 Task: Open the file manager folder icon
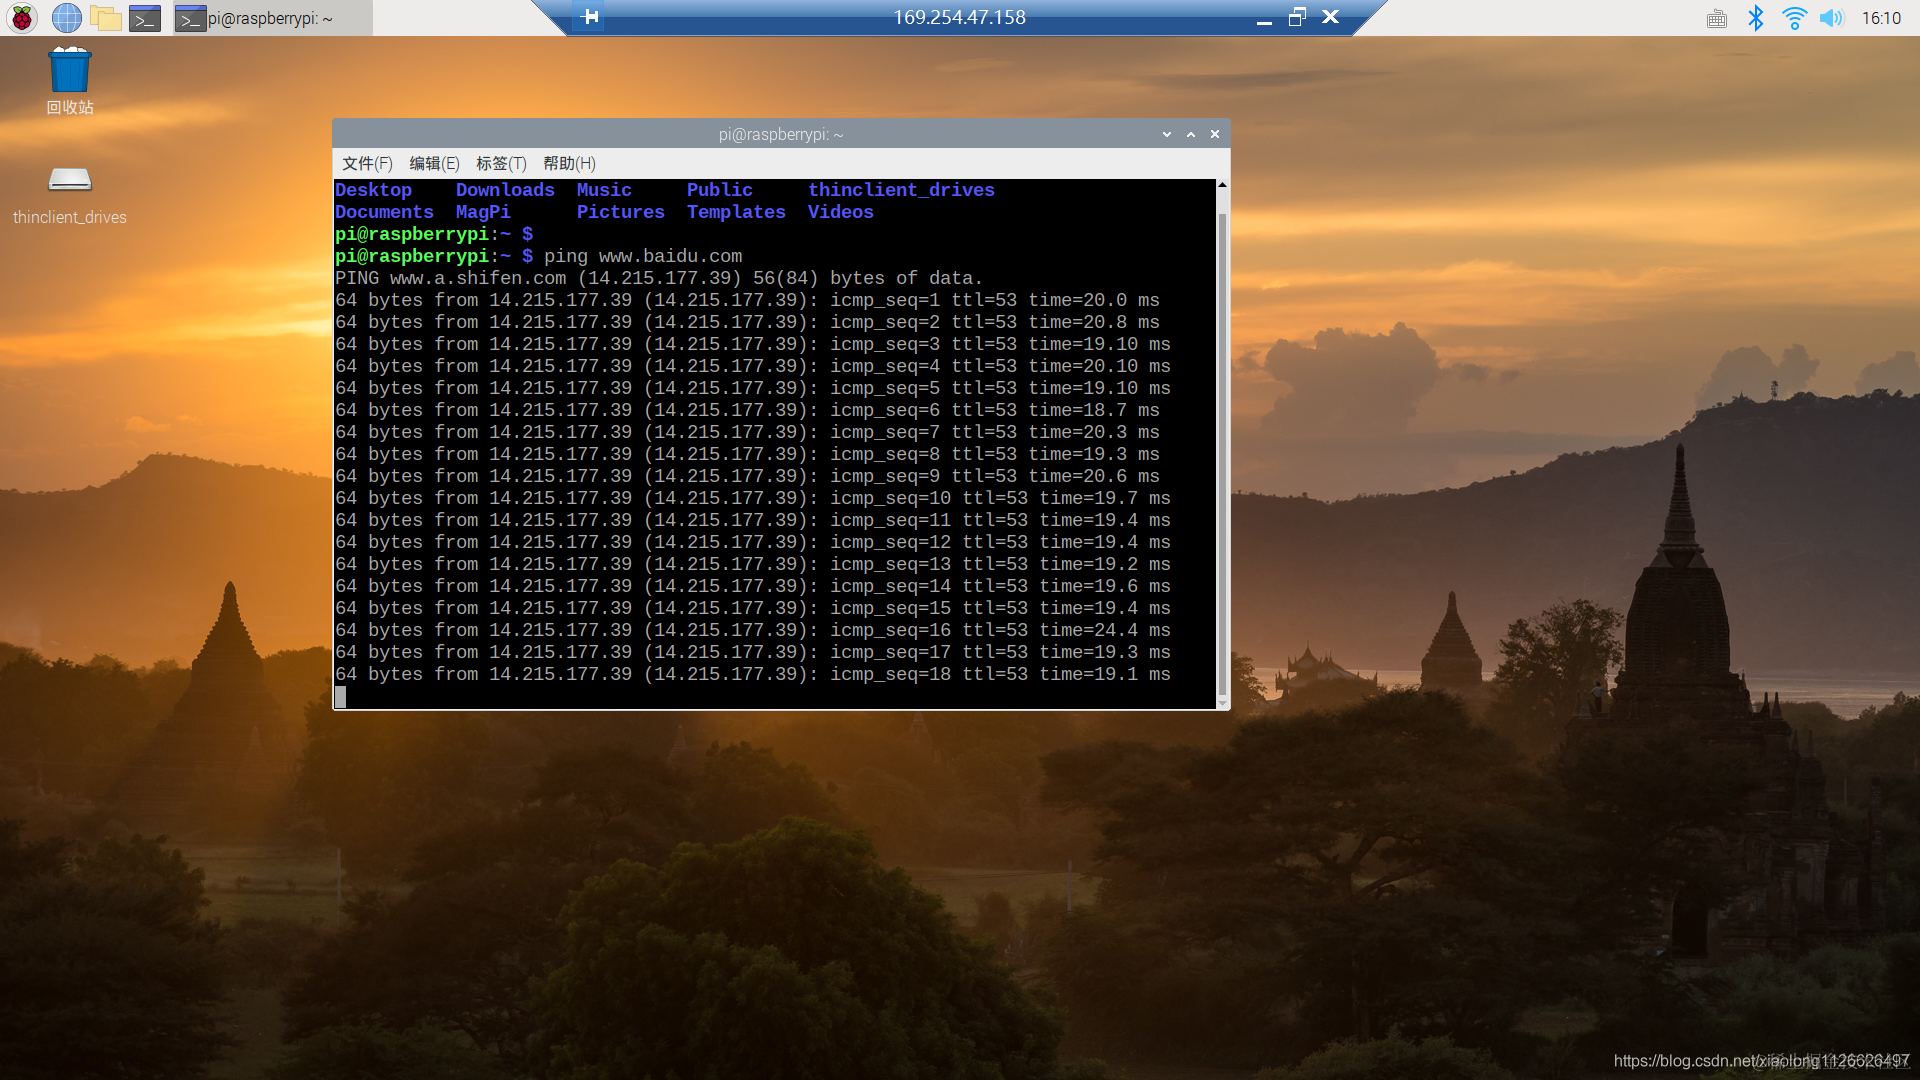[105, 17]
